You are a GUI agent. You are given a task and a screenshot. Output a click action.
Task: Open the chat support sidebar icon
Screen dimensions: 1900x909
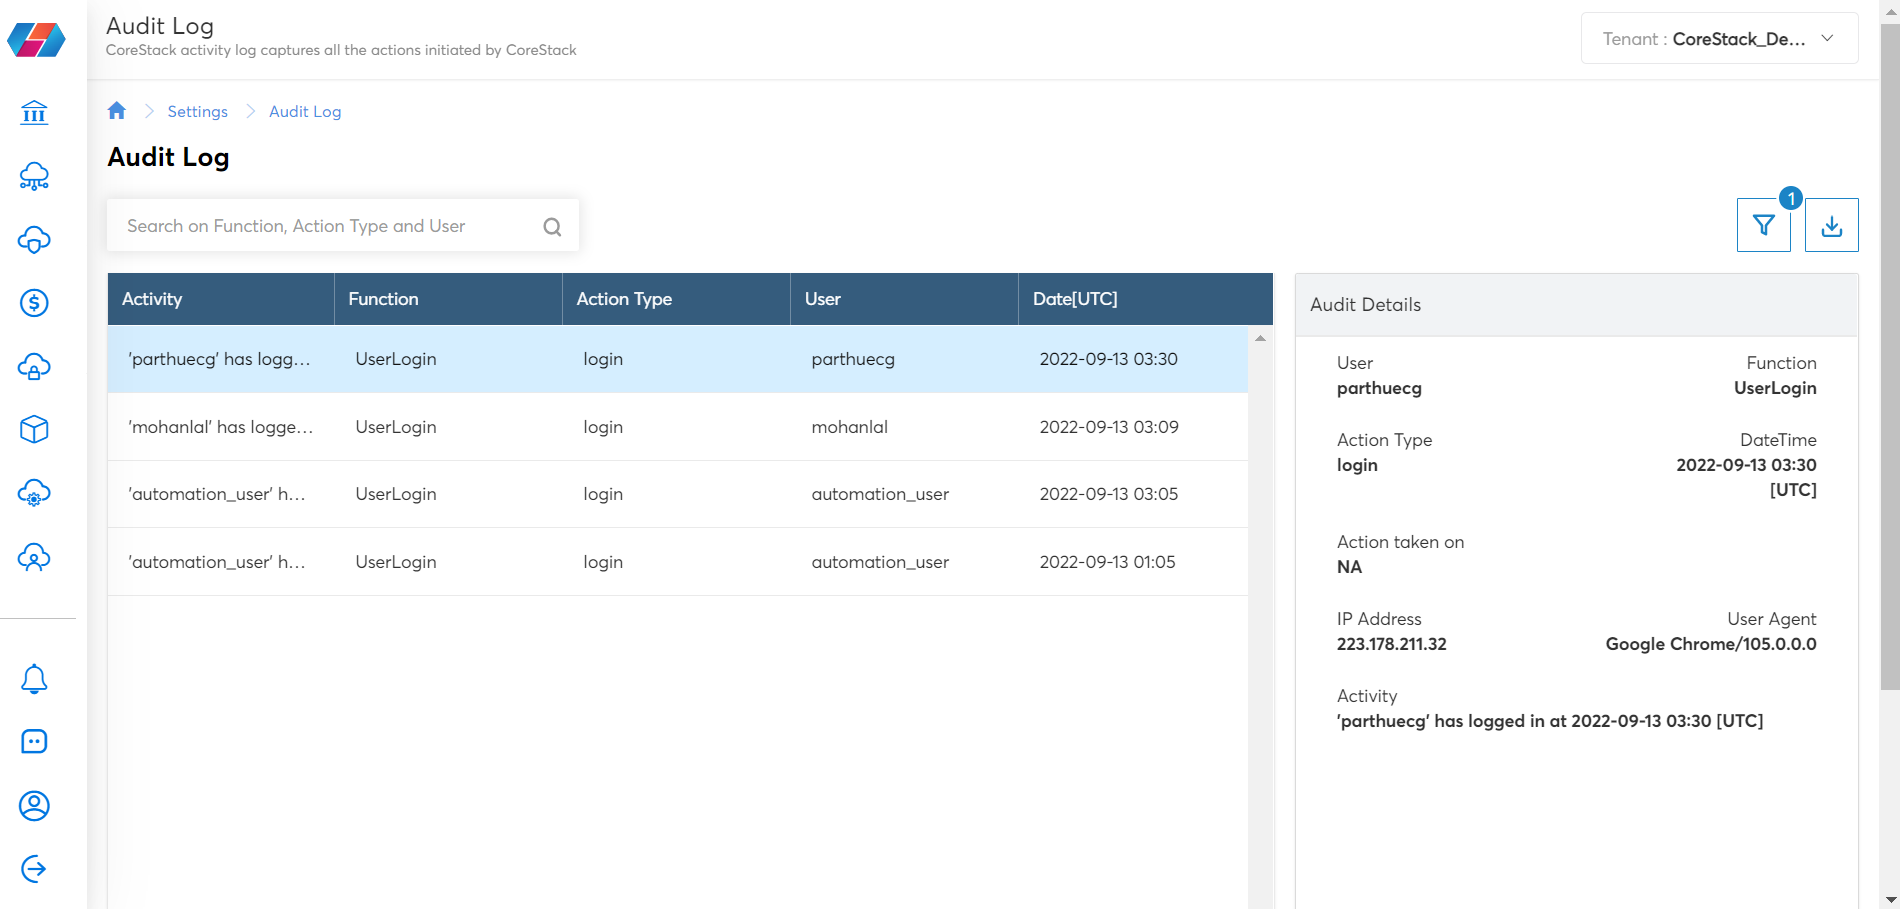(34, 742)
